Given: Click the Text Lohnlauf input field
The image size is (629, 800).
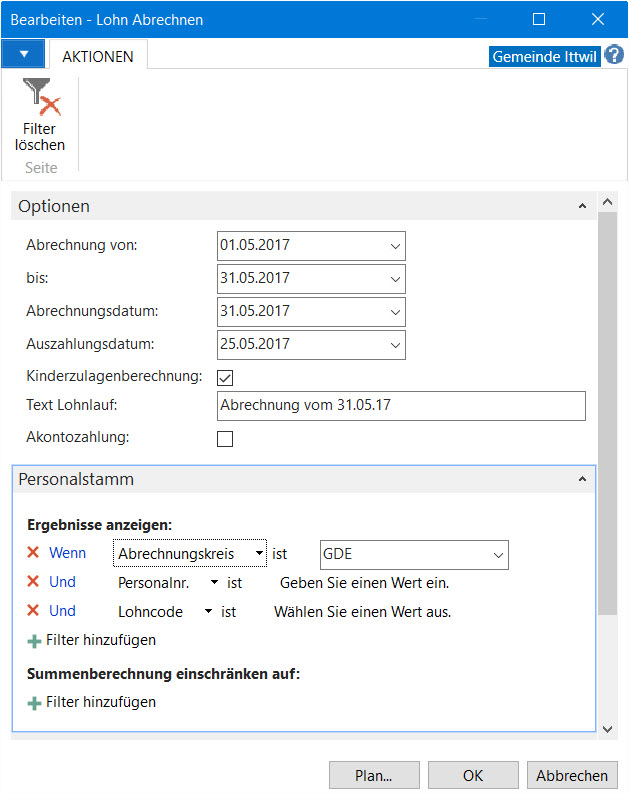Looking at the screenshot, I should 401,406.
